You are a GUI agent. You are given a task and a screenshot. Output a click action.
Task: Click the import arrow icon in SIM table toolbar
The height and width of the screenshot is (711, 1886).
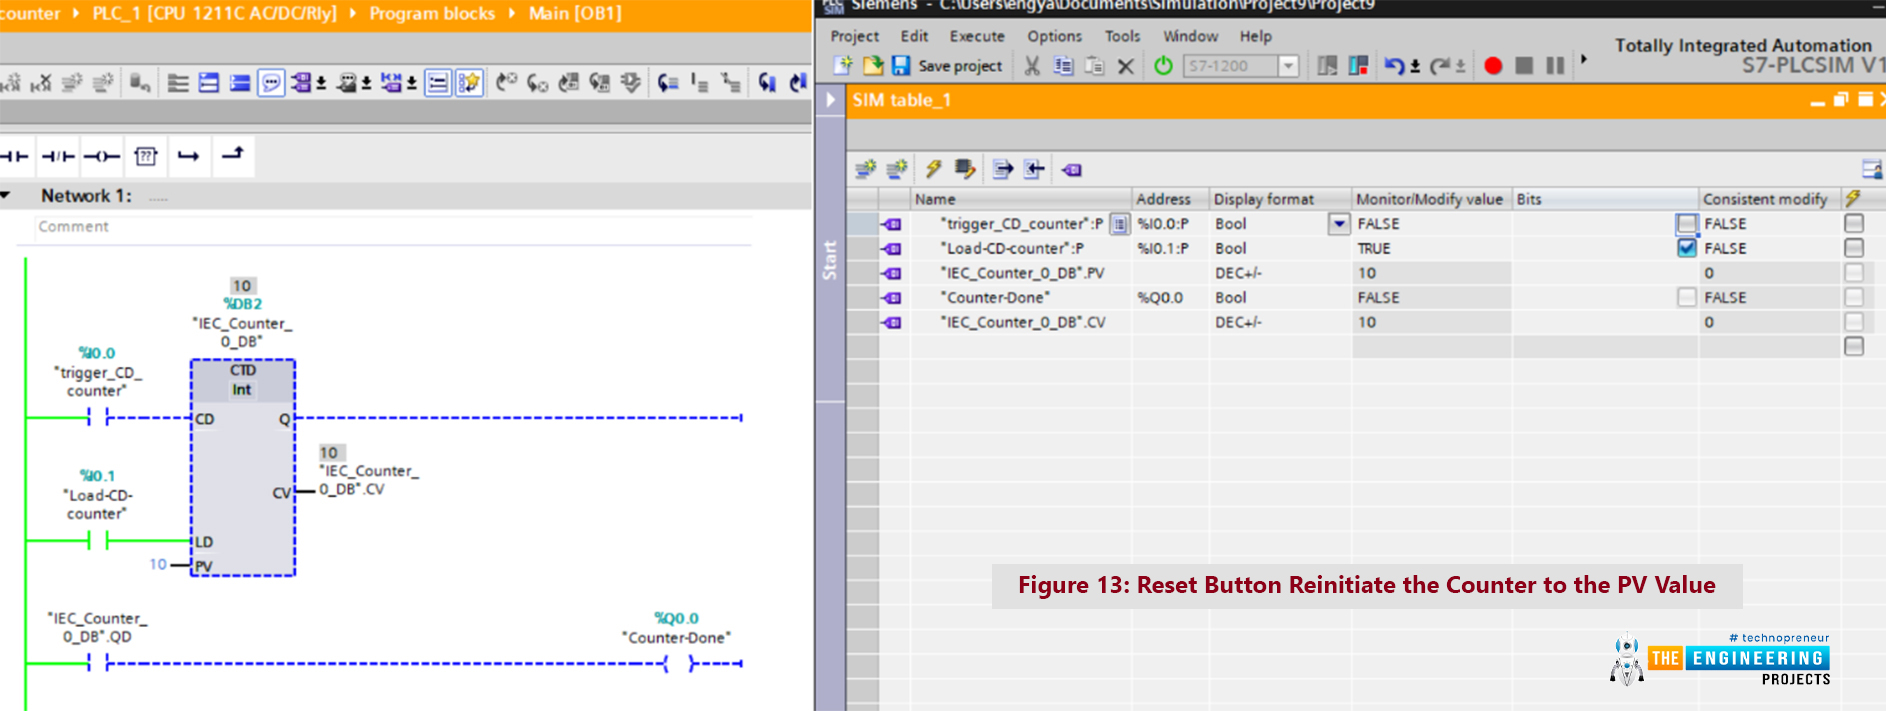point(1034,169)
